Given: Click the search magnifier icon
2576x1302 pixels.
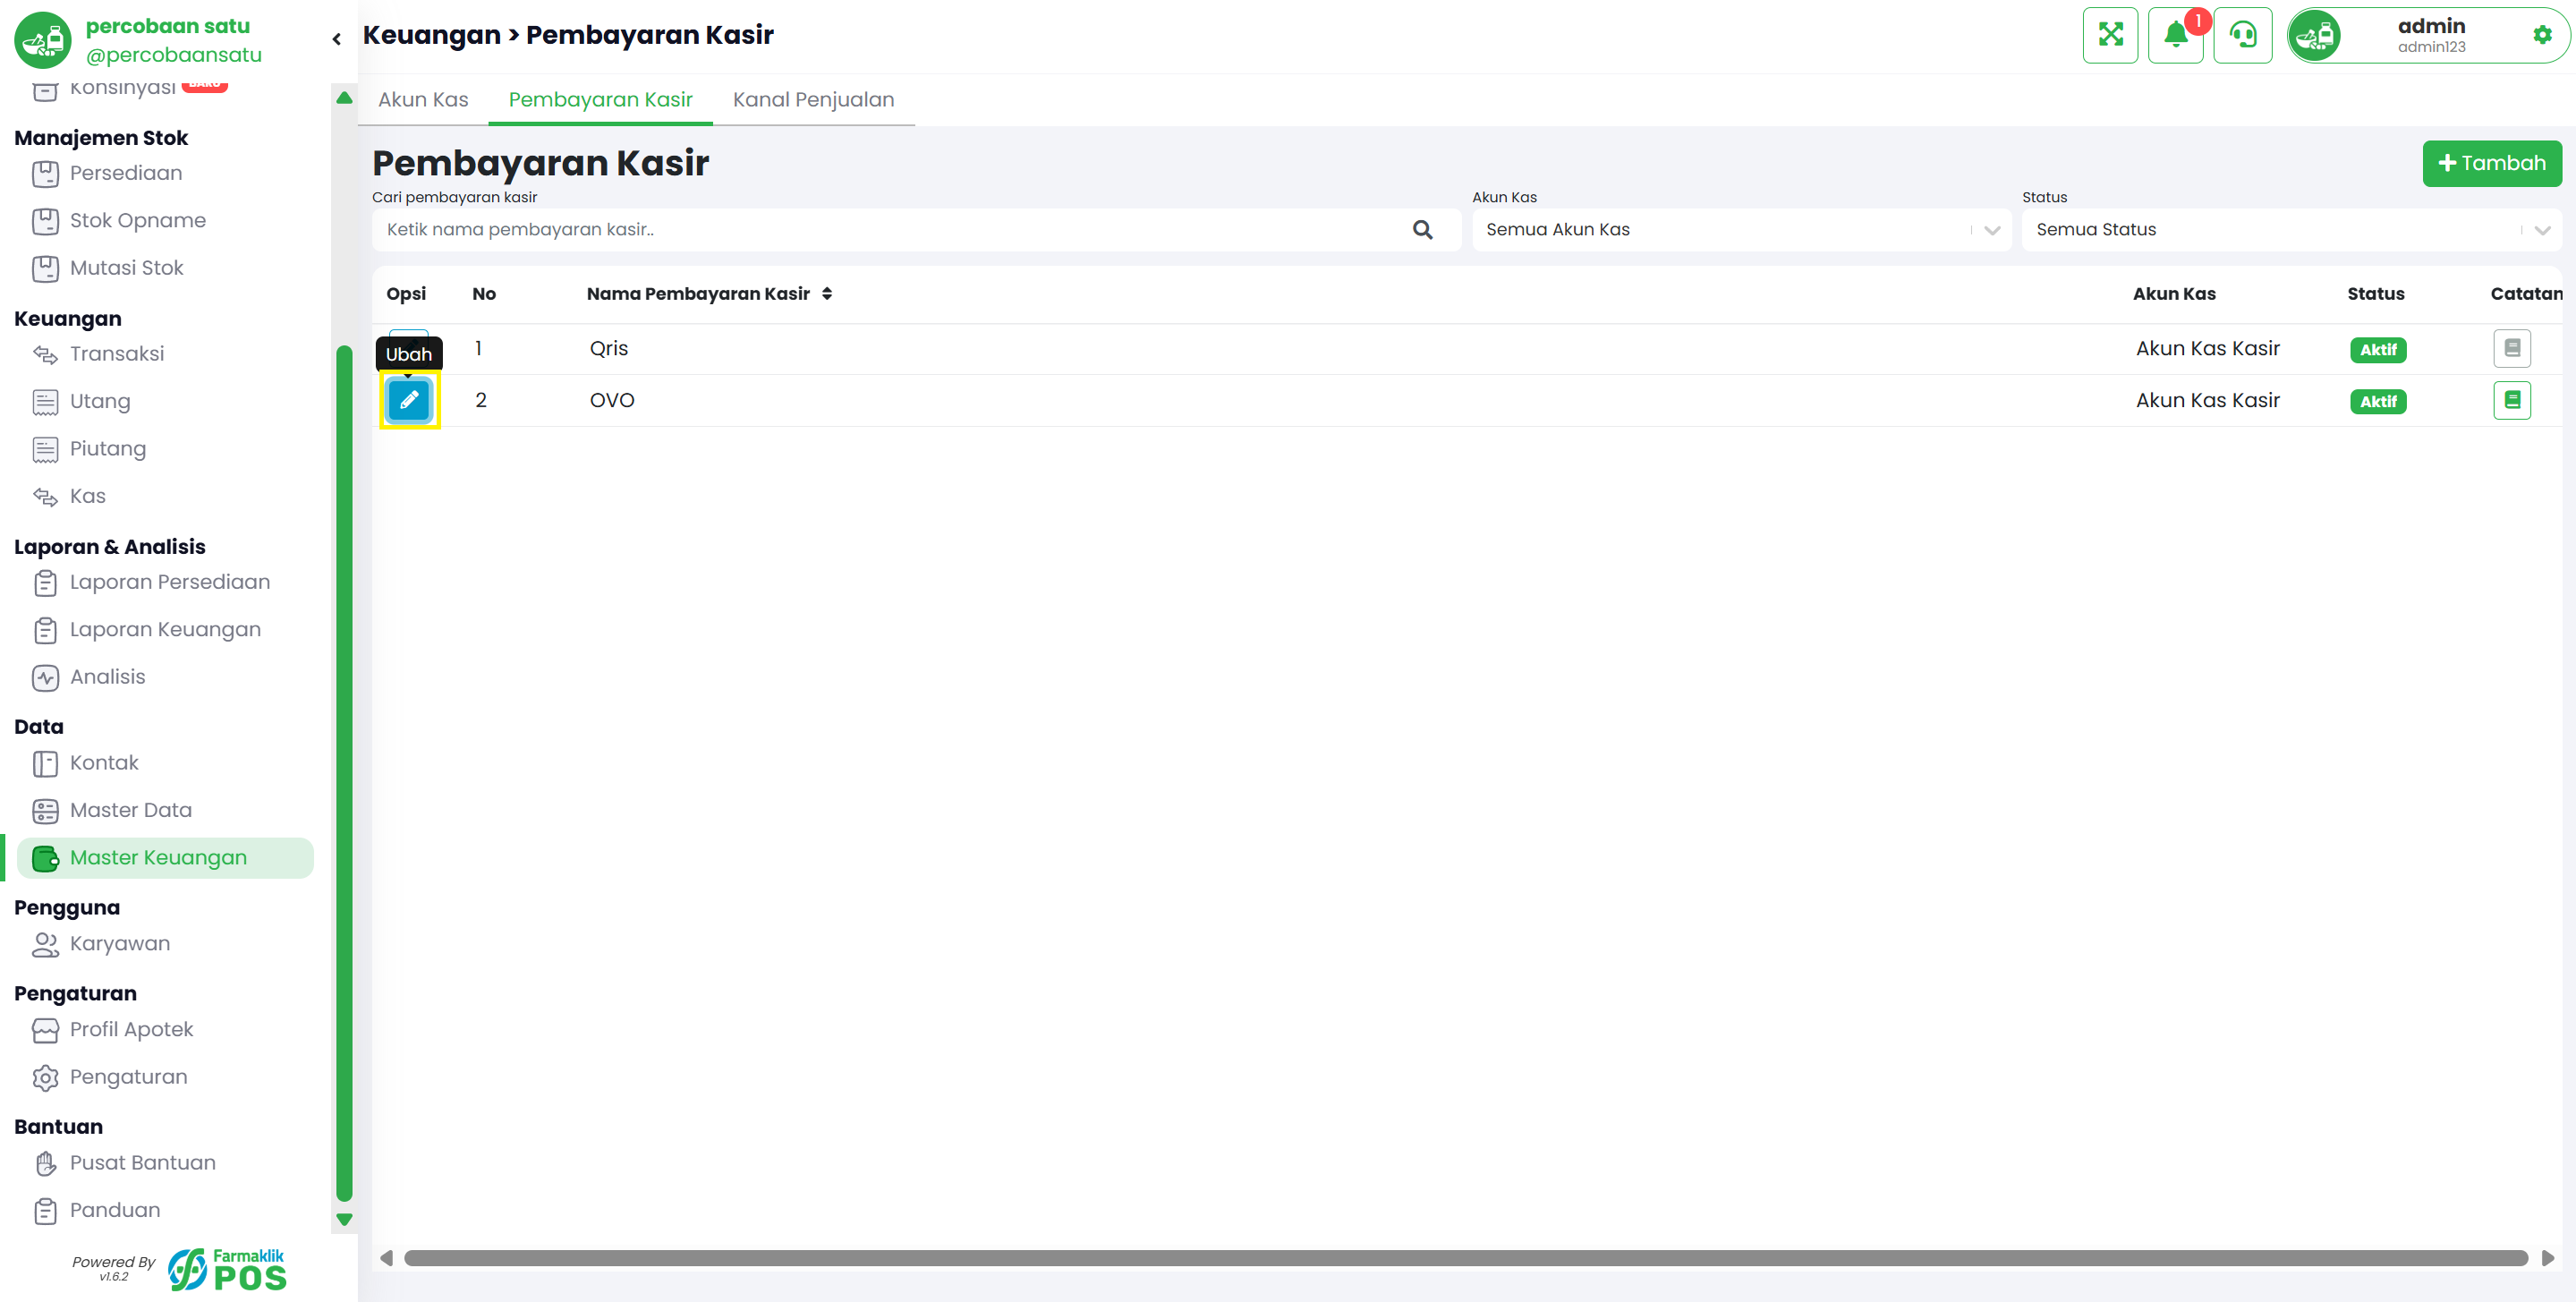Looking at the screenshot, I should coord(1422,230).
